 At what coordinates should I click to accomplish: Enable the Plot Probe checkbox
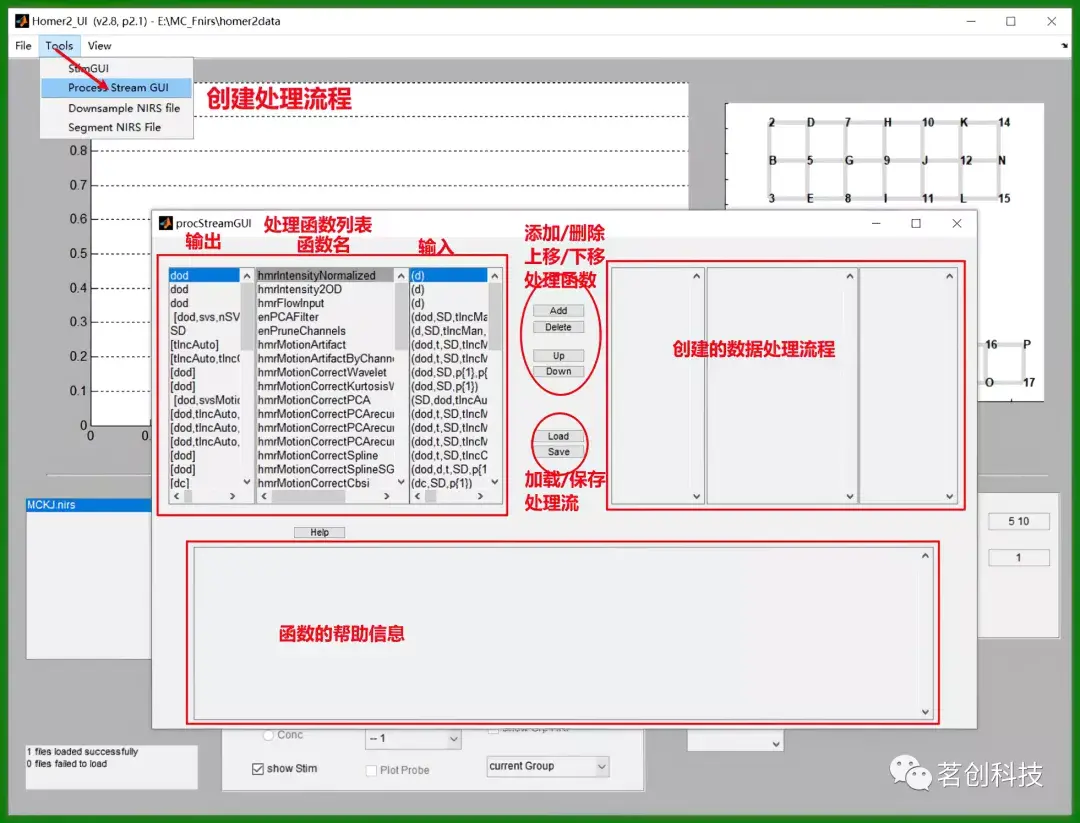coord(371,770)
